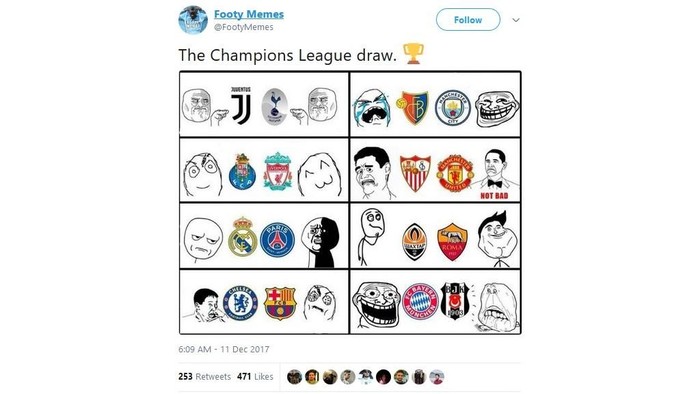Click the Liverpool crest in the image

pos(278,171)
